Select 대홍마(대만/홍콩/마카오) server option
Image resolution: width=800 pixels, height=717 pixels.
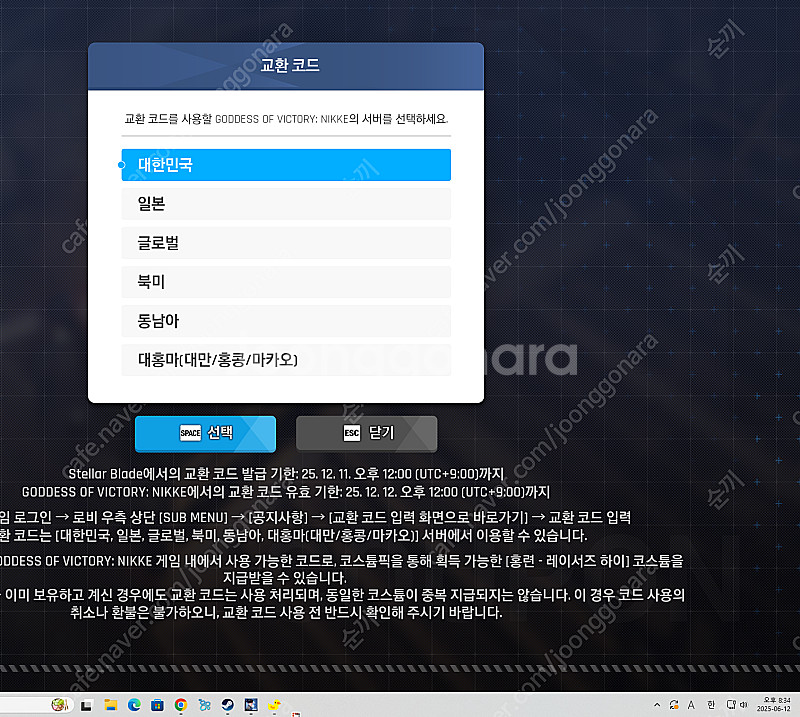(x=286, y=360)
